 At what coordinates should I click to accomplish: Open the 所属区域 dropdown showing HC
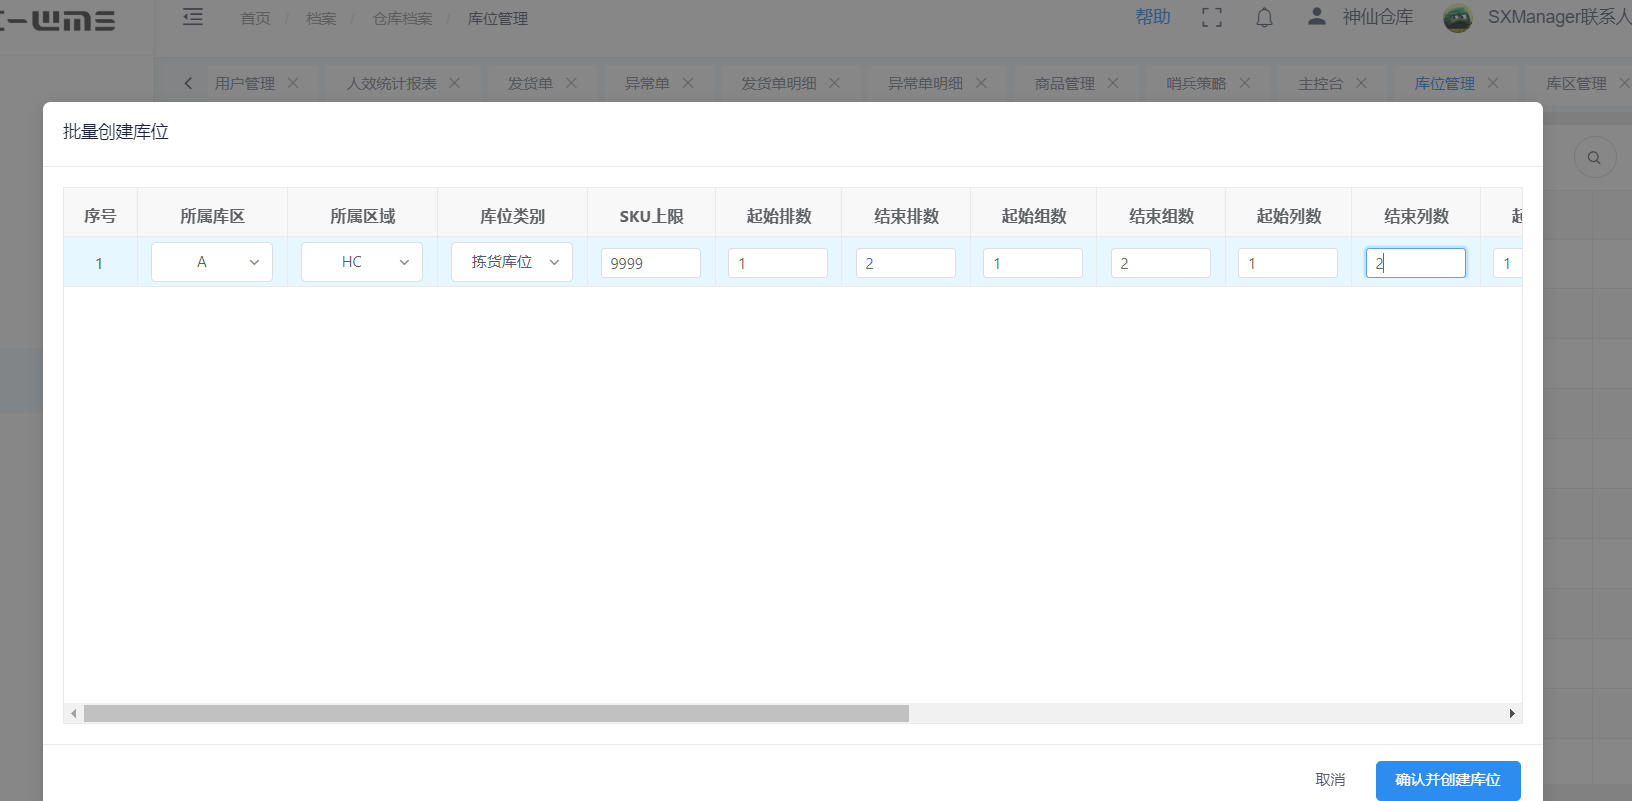362,262
